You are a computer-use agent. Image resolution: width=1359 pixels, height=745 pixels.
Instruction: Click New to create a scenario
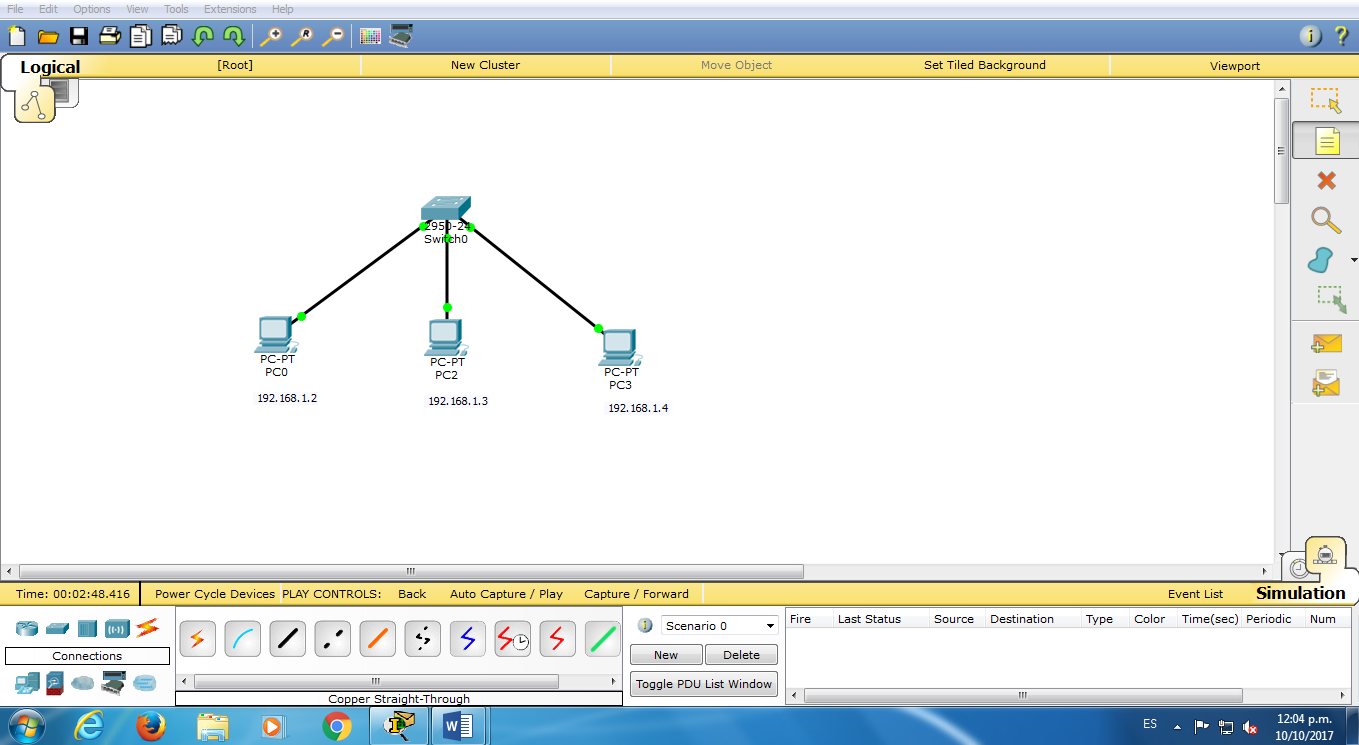tap(665, 654)
